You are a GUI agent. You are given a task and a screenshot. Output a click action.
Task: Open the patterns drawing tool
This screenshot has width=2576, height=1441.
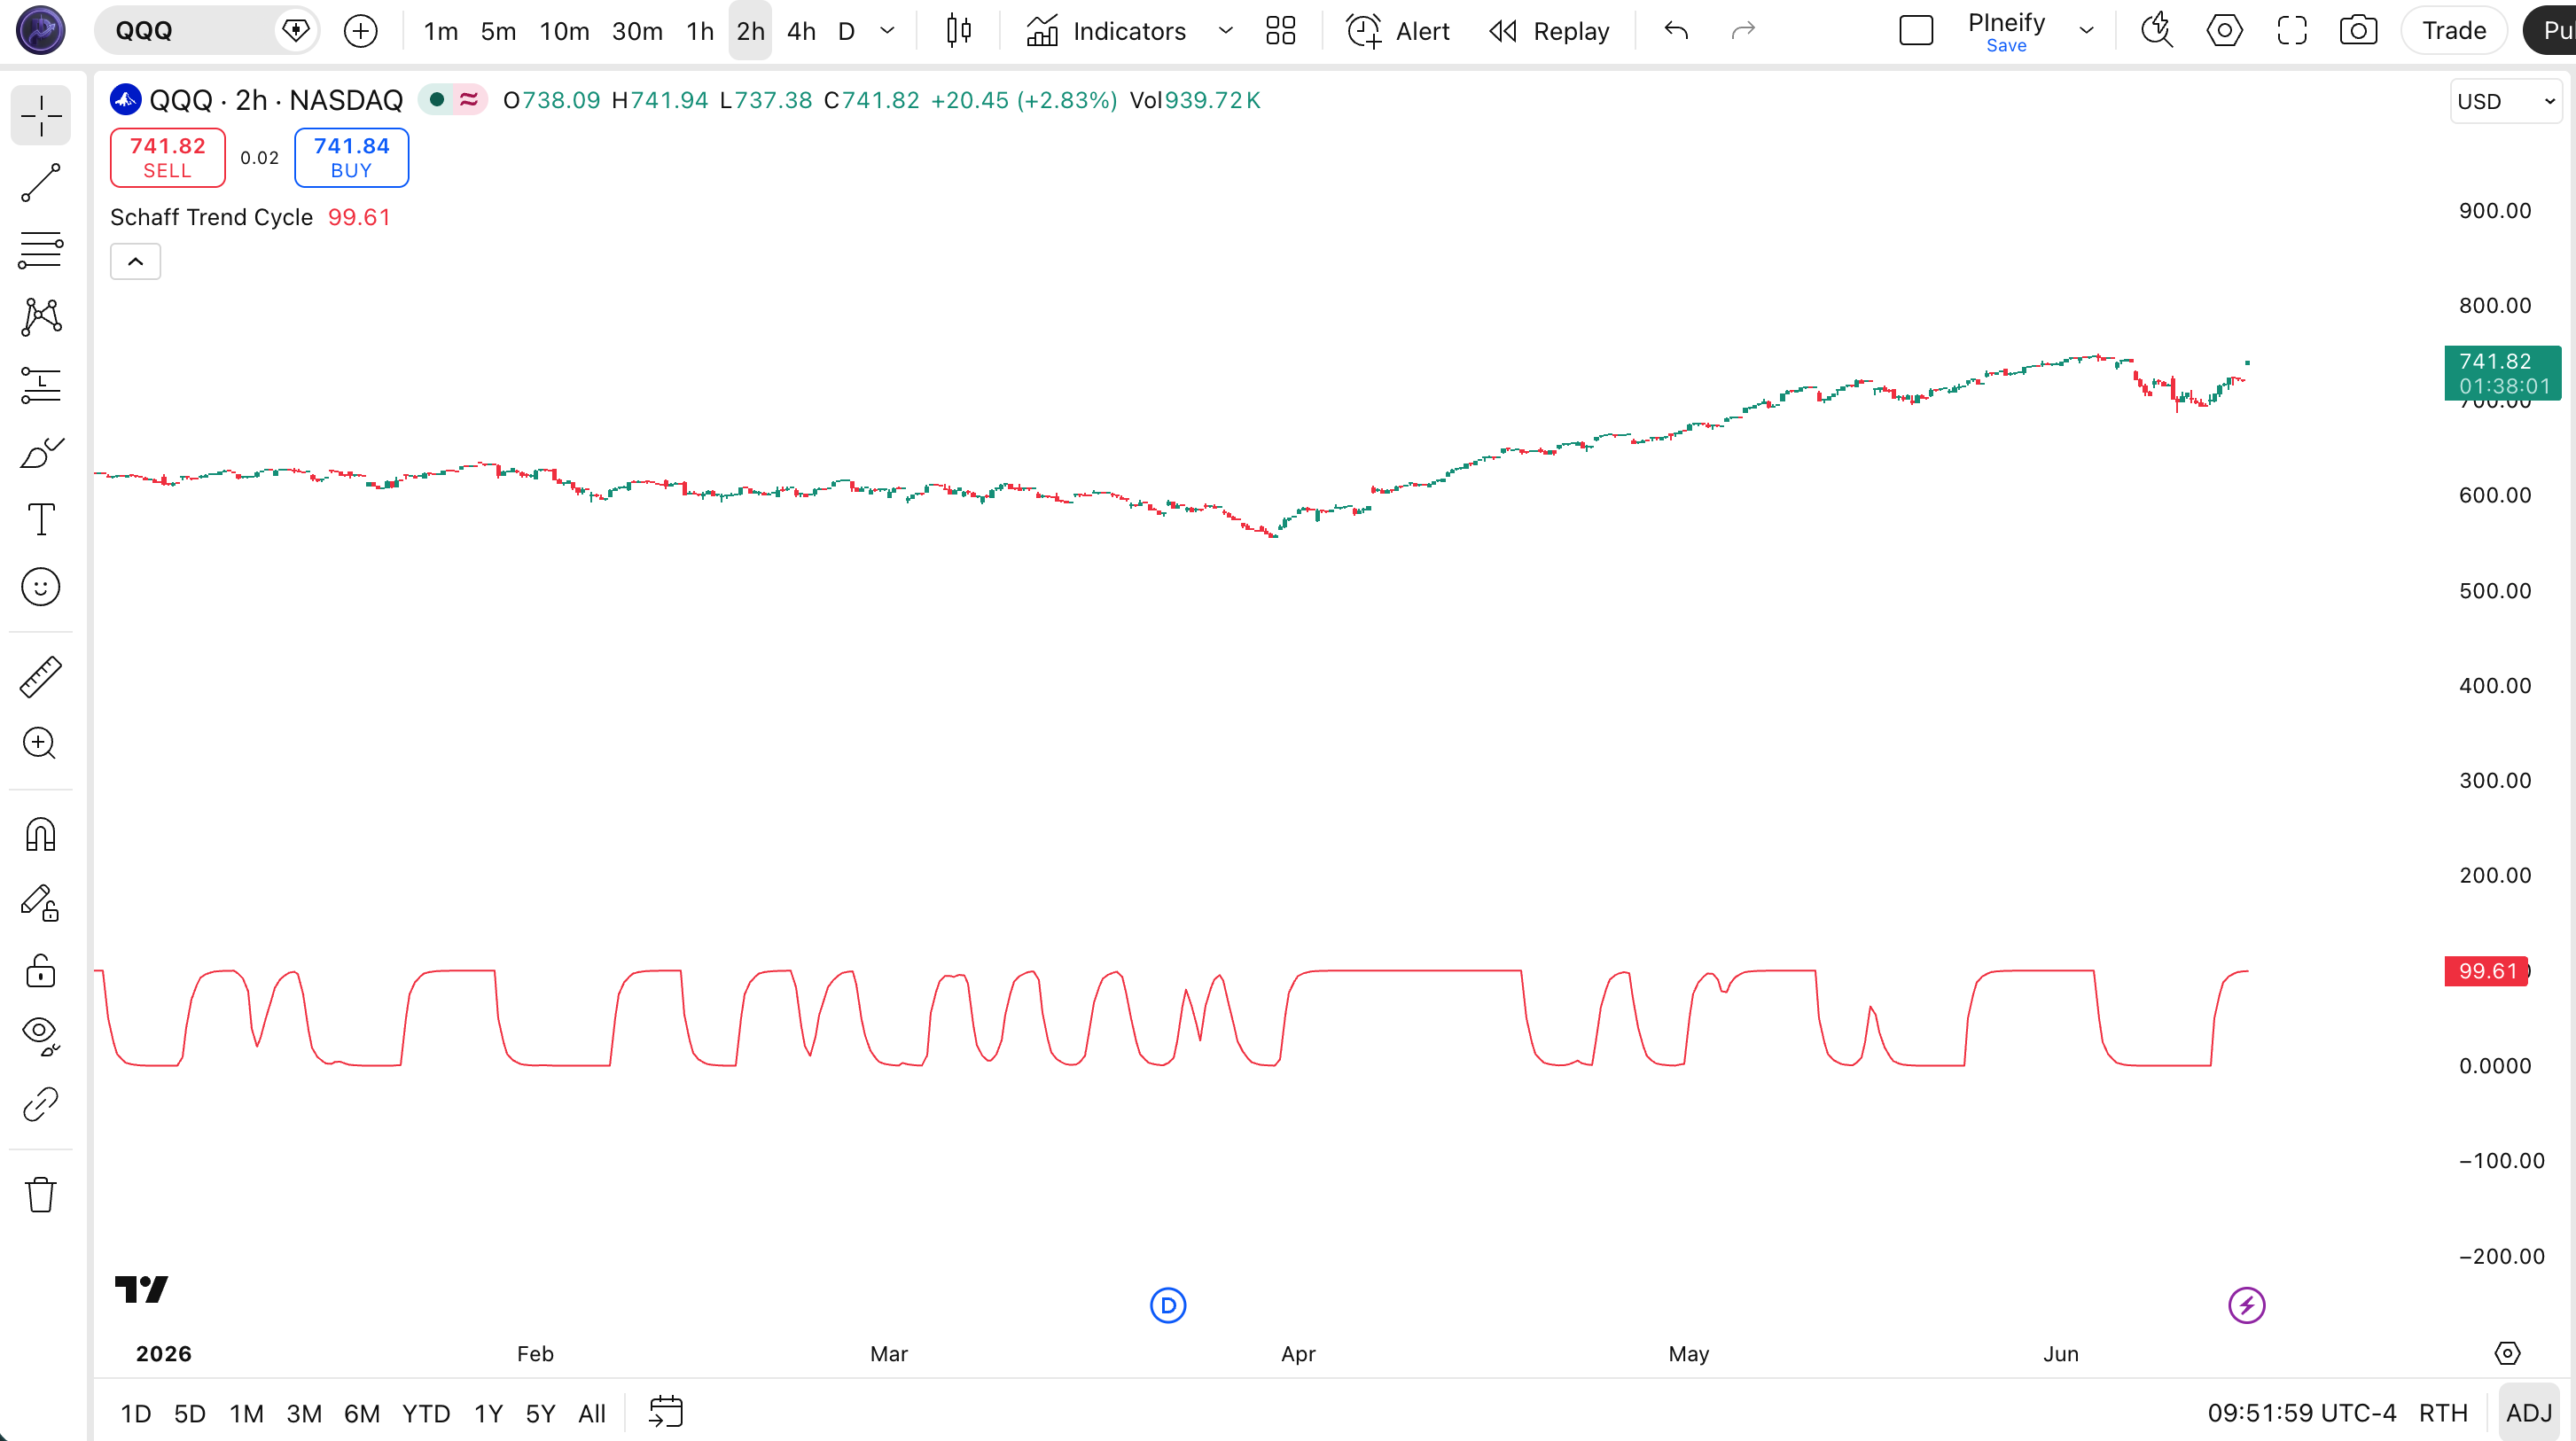pos(41,317)
